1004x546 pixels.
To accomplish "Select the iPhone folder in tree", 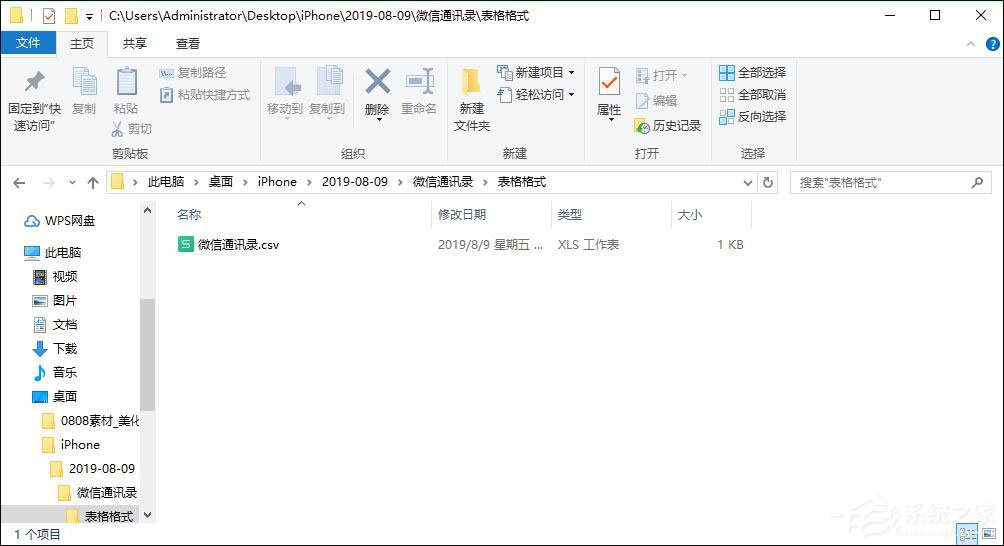I will point(71,444).
